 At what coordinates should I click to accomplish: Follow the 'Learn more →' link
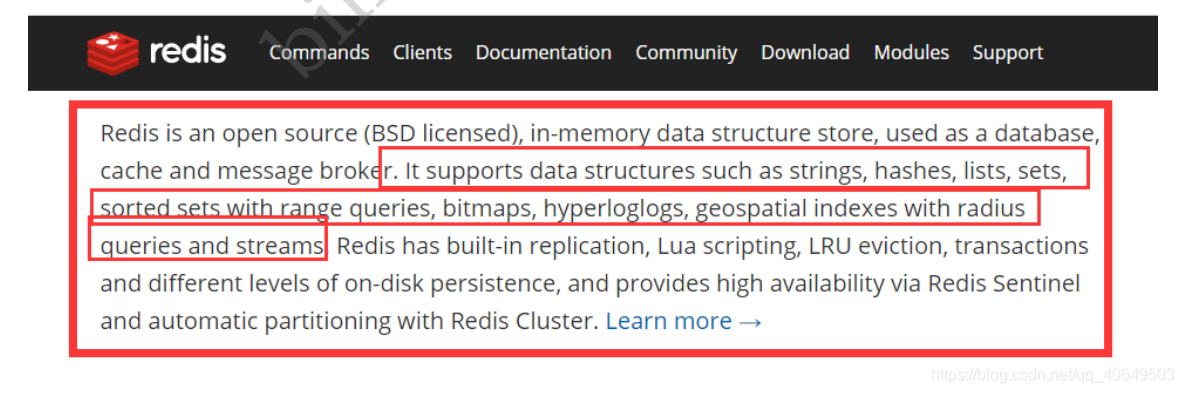[x=684, y=321]
